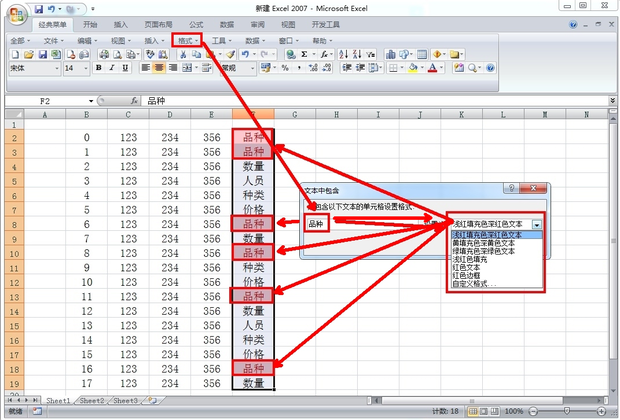Select column K header
Viewport: 620px width, 420px height.
pyautogui.click(x=446, y=115)
